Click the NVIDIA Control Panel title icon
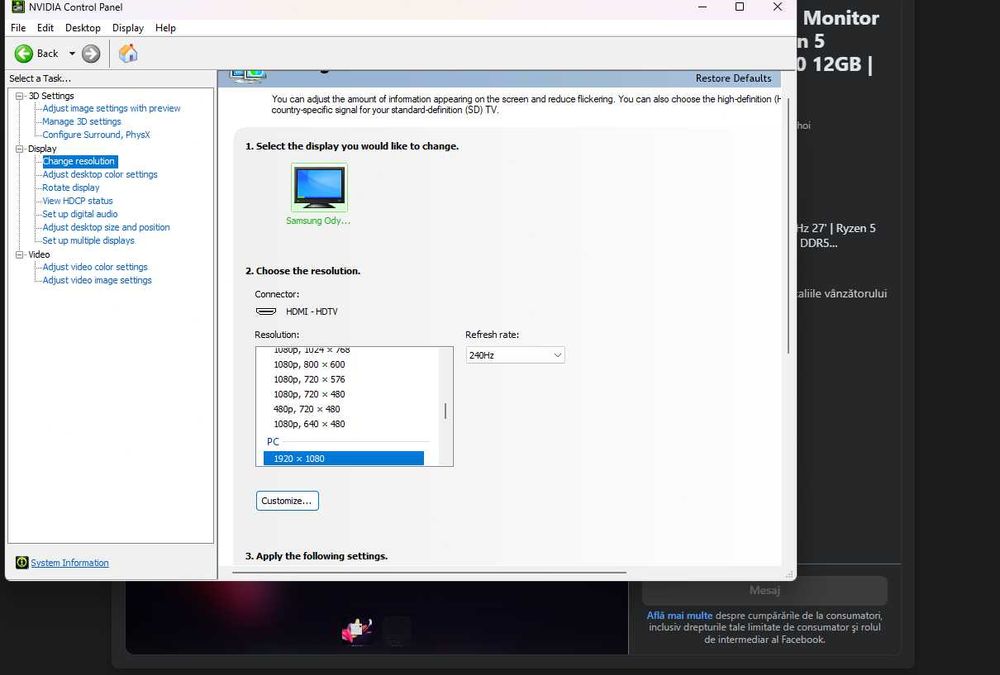1000x675 pixels. pos(18,7)
